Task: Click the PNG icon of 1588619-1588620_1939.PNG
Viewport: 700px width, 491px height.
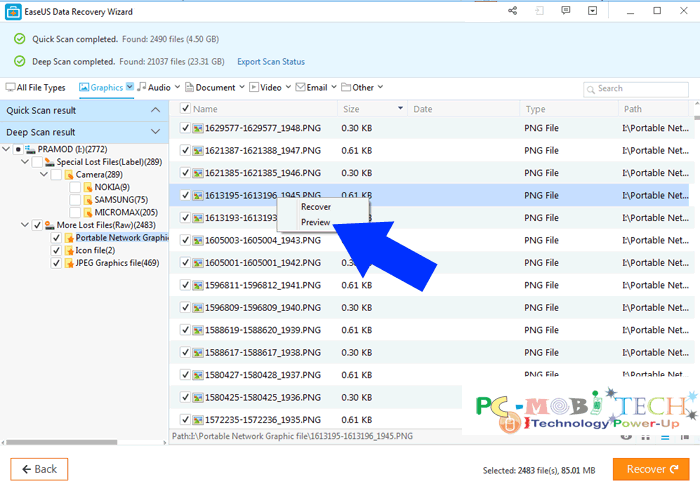Action: pyautogui.click(x=198, y=330)
